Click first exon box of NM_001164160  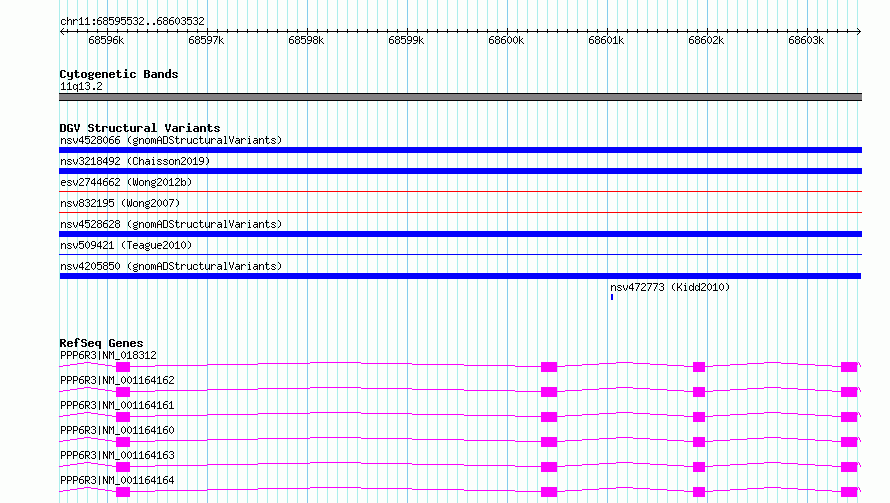click(123, 442)
